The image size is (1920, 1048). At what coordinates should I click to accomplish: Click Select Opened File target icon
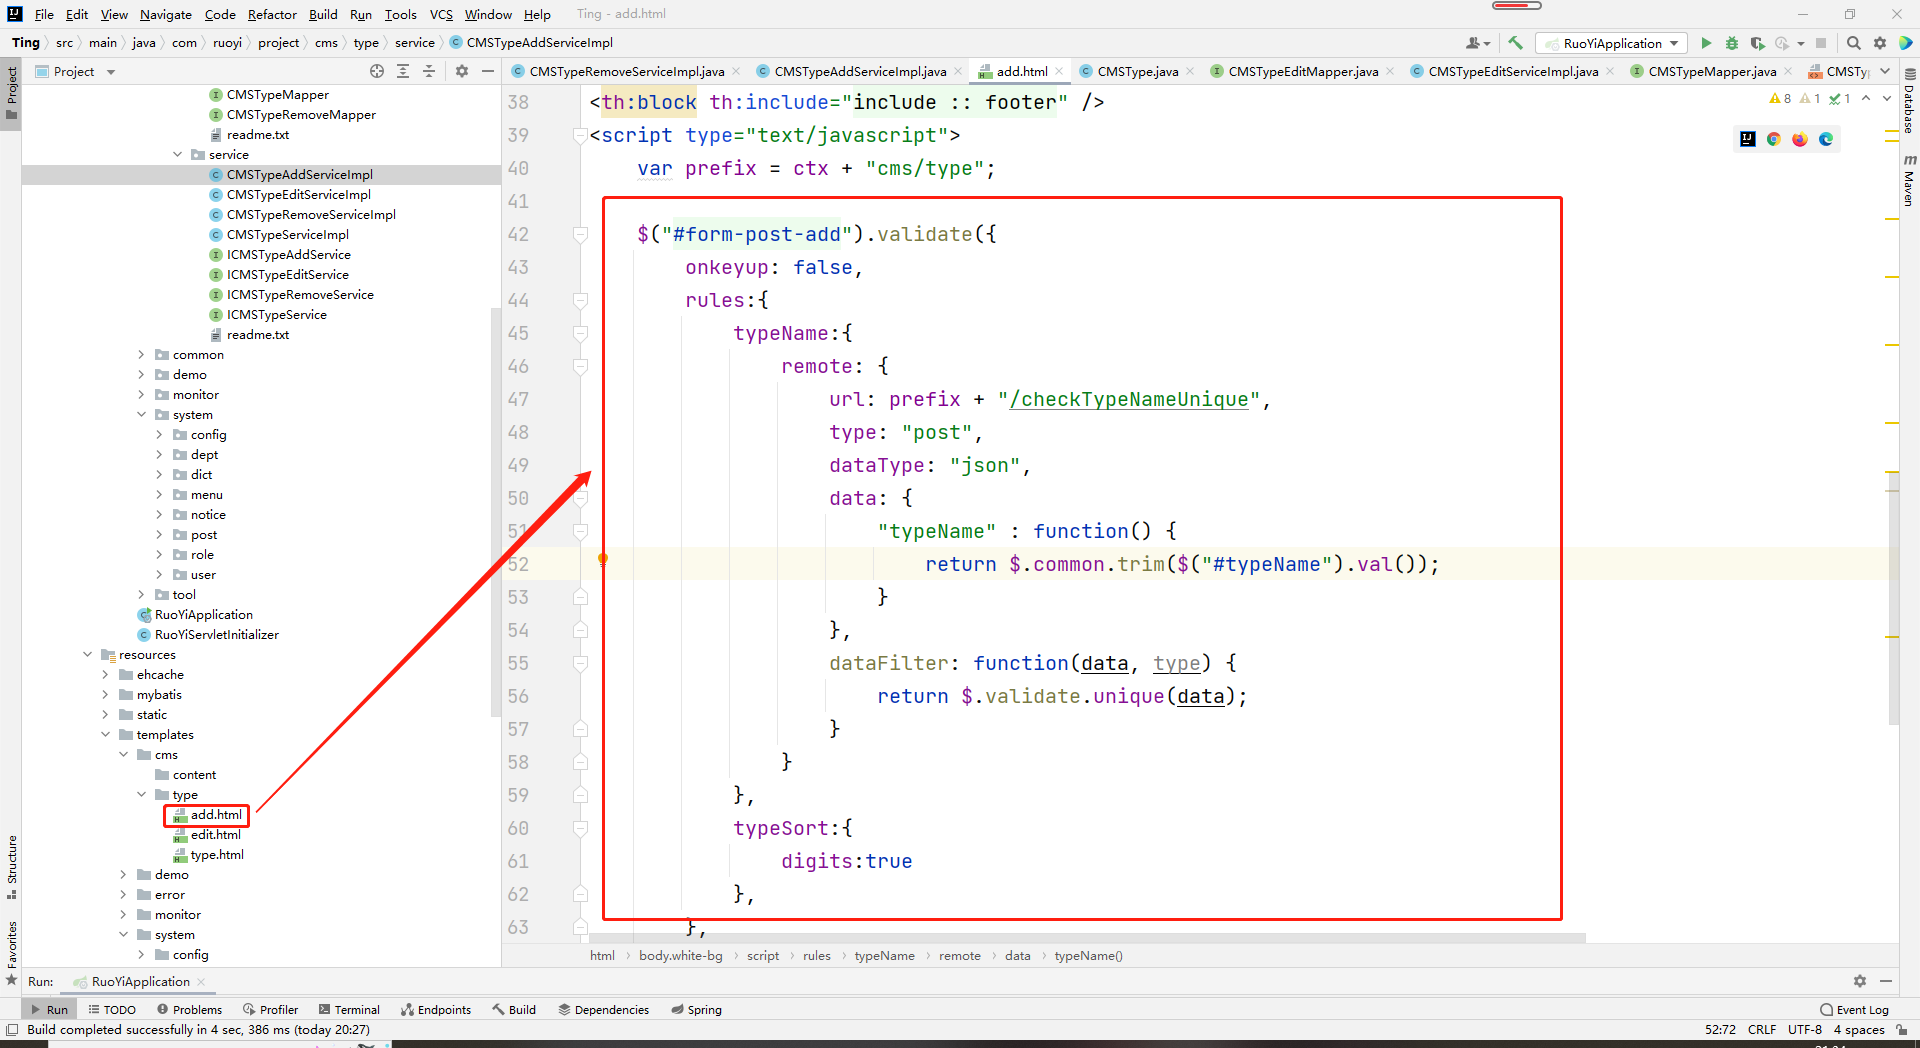pos(377,71)
